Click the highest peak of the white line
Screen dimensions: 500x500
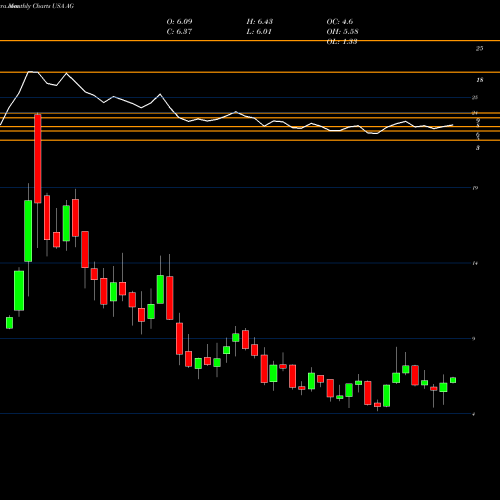pyautogui.click(x=30, y=72)
